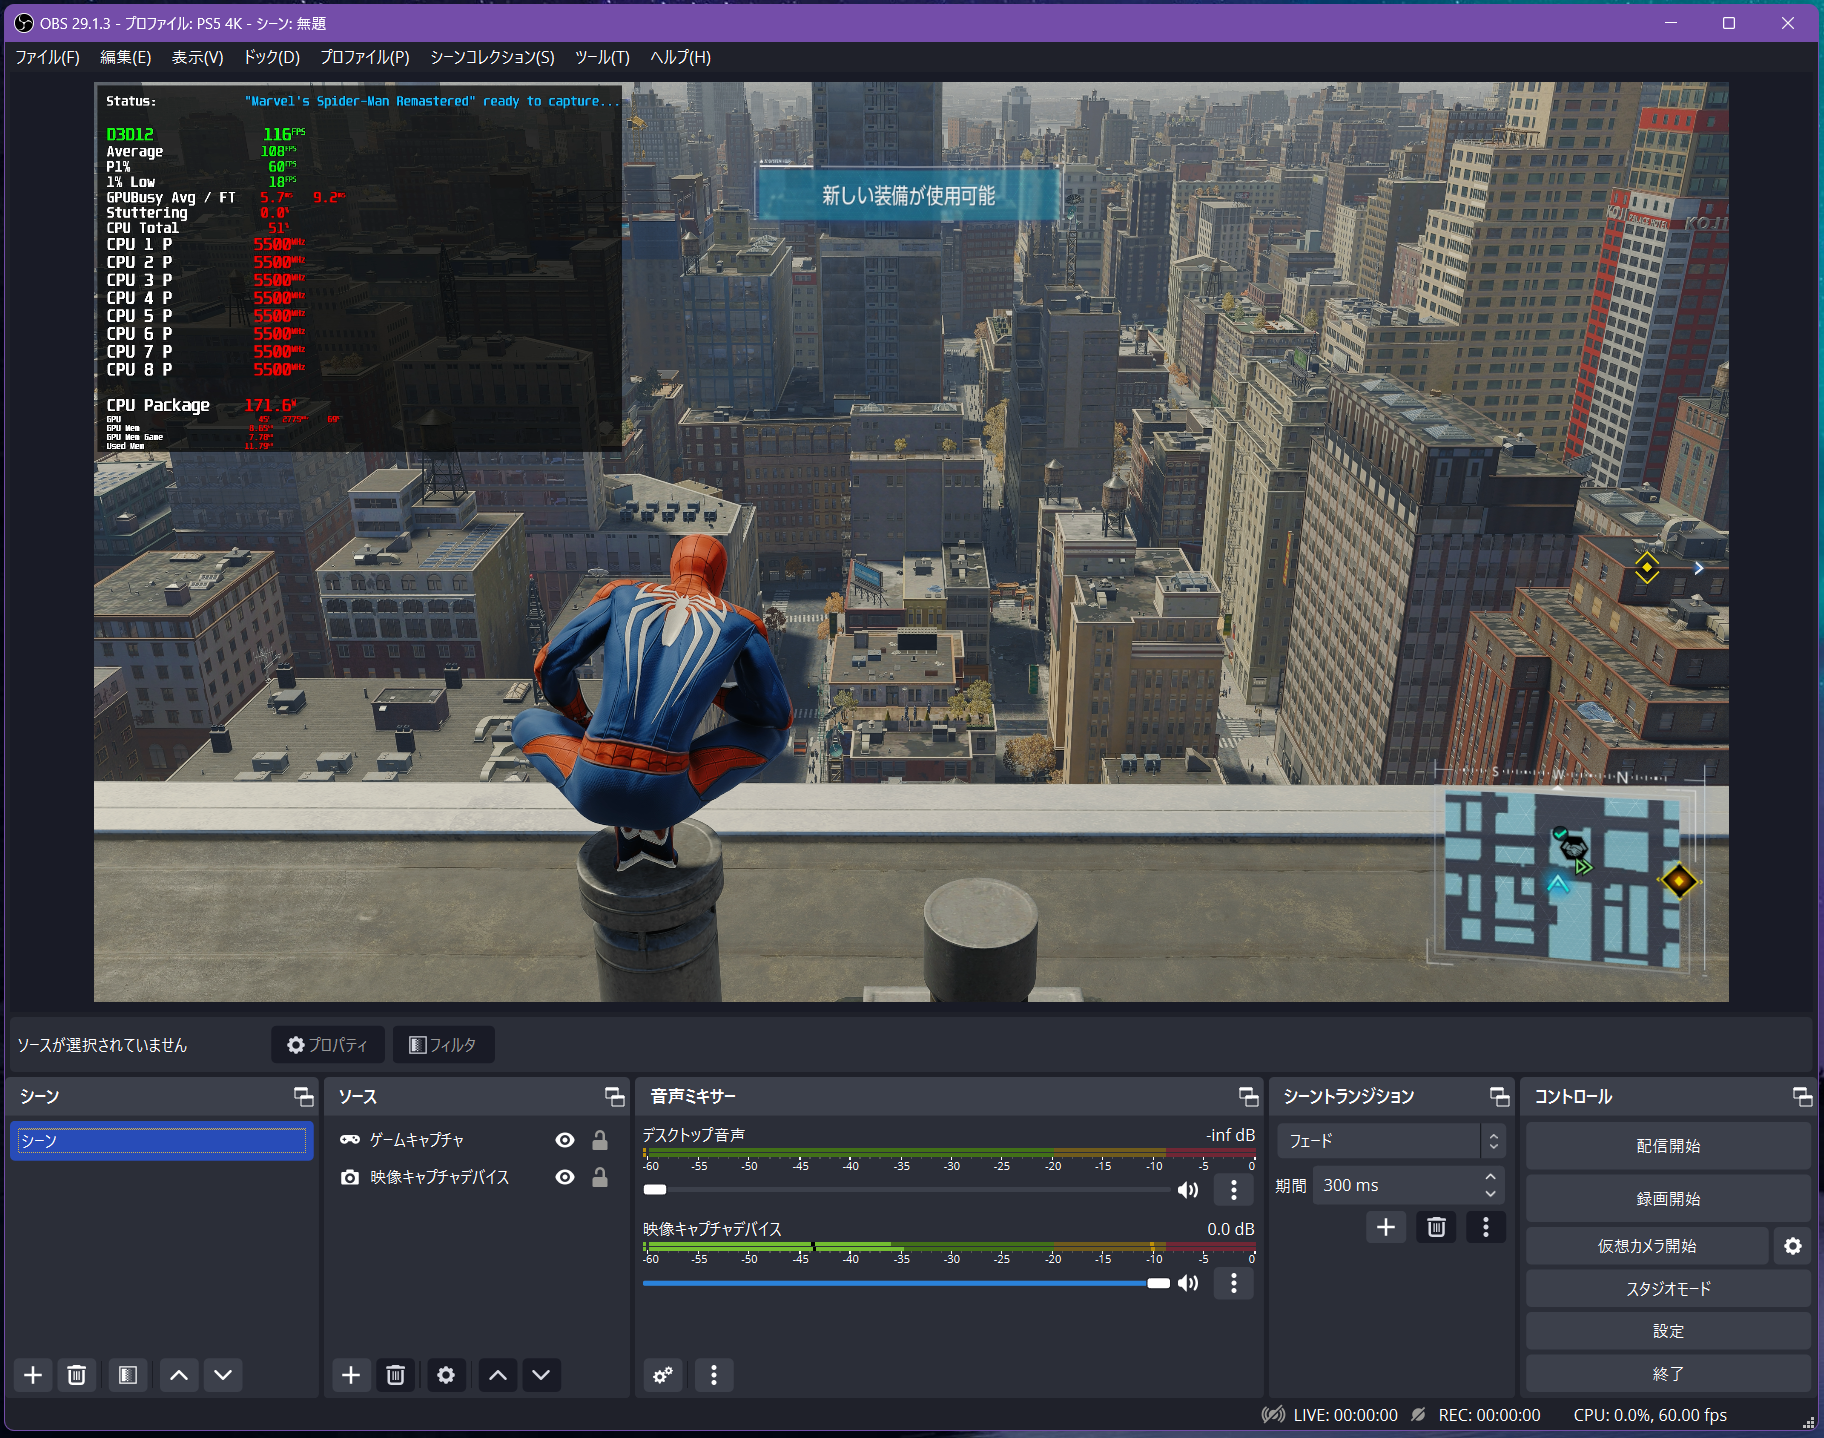This screenshot has height=1438, width=1824.
Task: Toggle visibility of ゲームキャプチャ source
Action: pos(565,1140)
